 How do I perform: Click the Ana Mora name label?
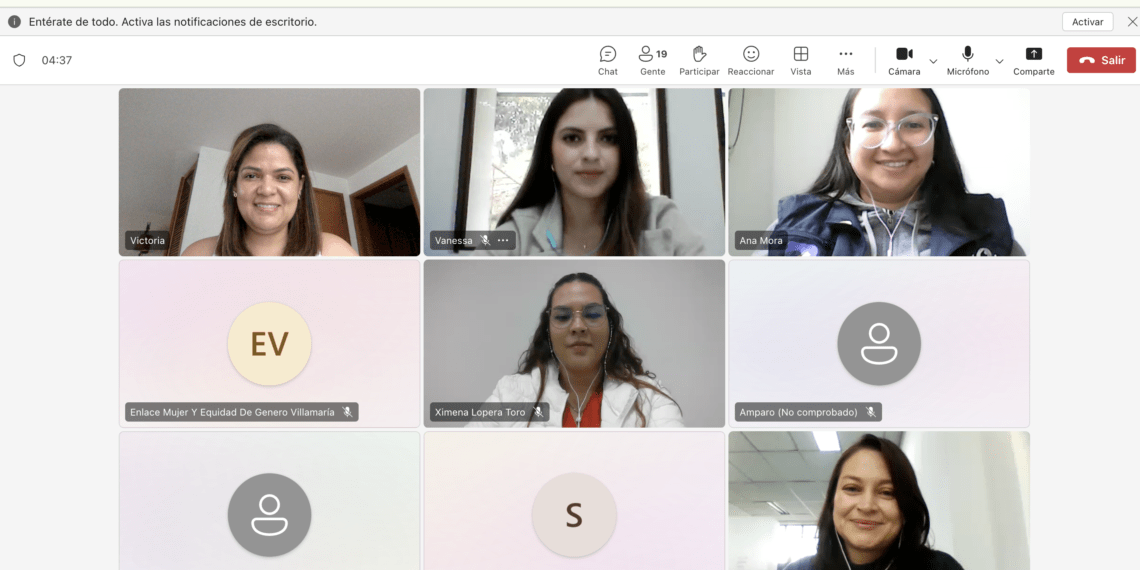(x=761, y=241)
